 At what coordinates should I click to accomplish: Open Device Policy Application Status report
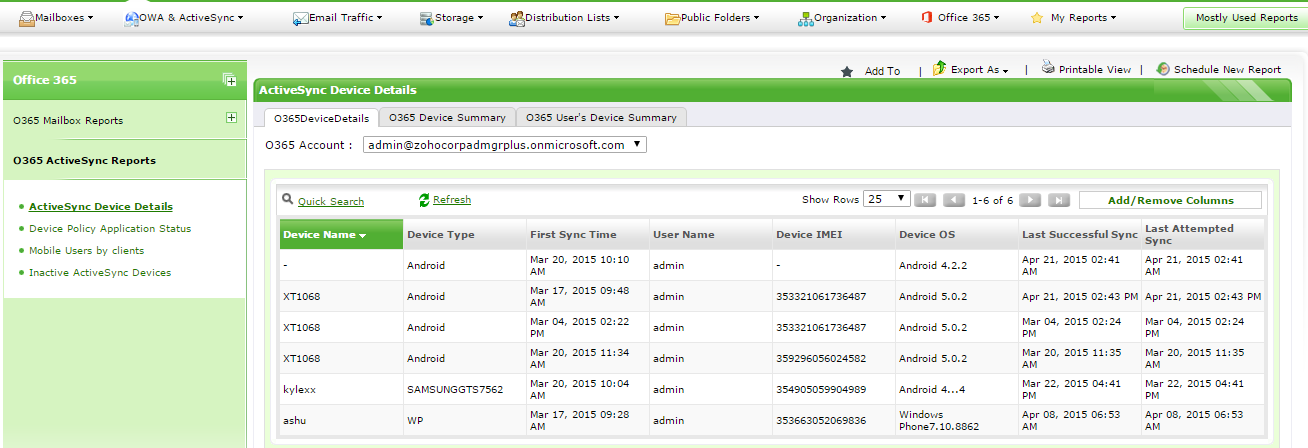coord(110,229)
